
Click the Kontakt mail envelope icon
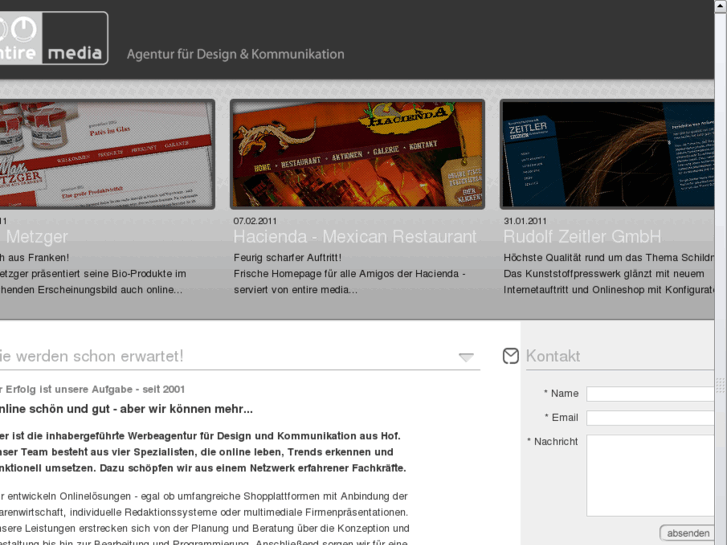510,356
